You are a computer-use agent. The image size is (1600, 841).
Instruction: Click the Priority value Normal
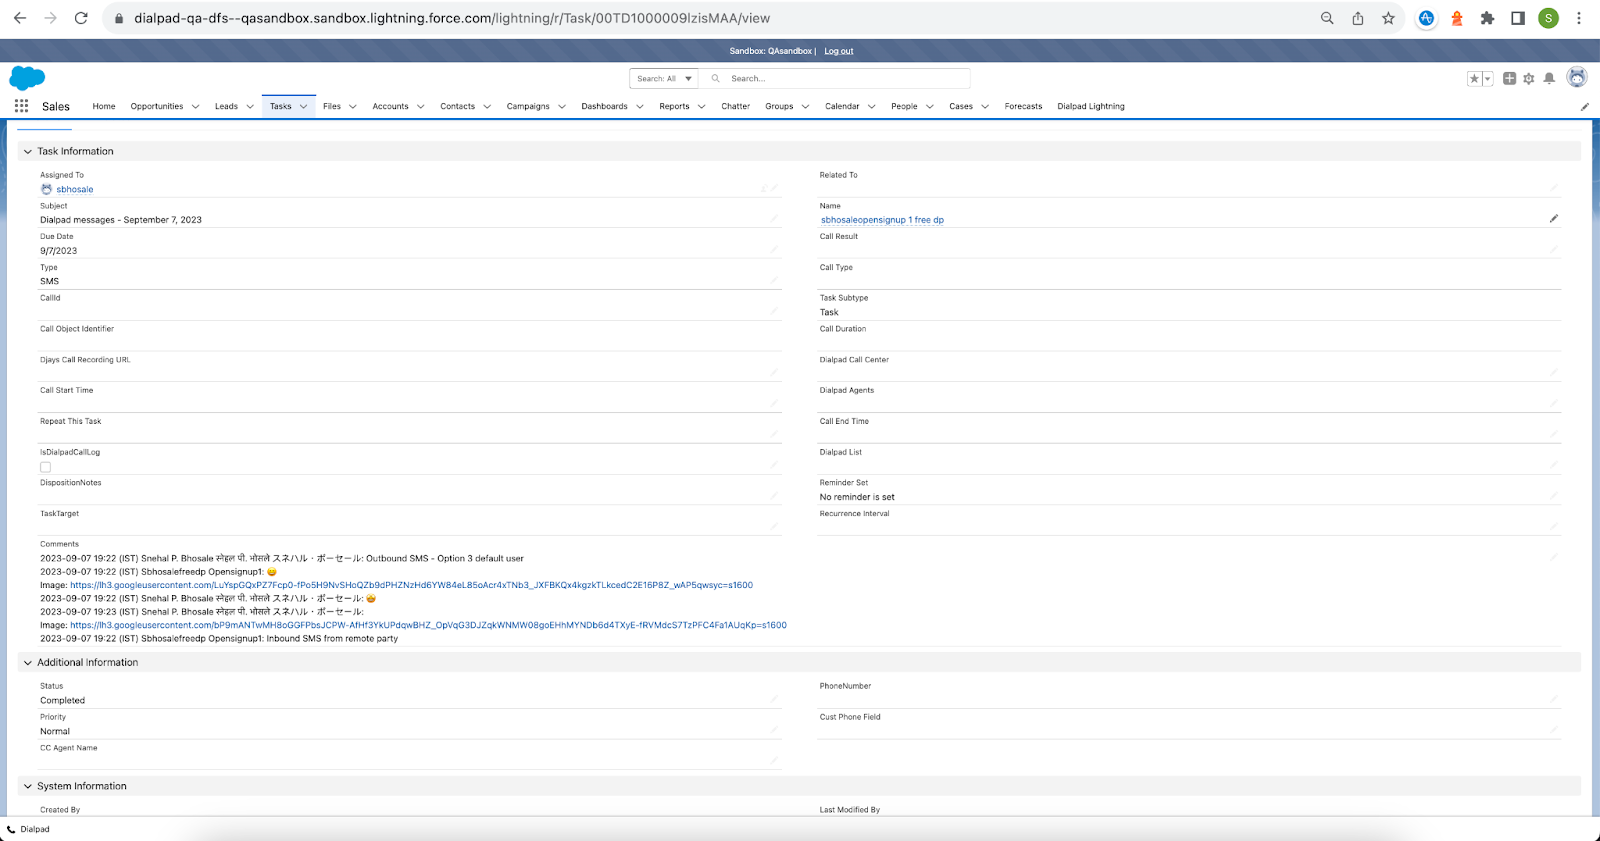pos(55,732)
